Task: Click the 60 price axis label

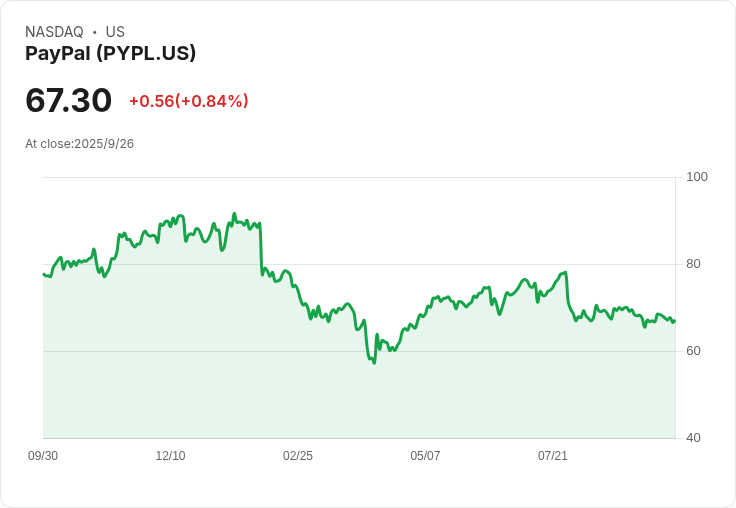Action: click(x=693, y=351)
